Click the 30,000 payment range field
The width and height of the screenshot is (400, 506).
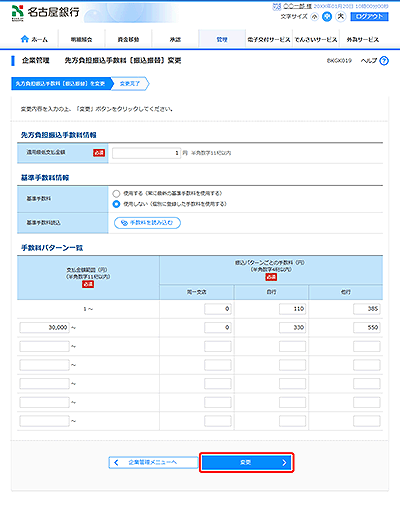(45, 328)
